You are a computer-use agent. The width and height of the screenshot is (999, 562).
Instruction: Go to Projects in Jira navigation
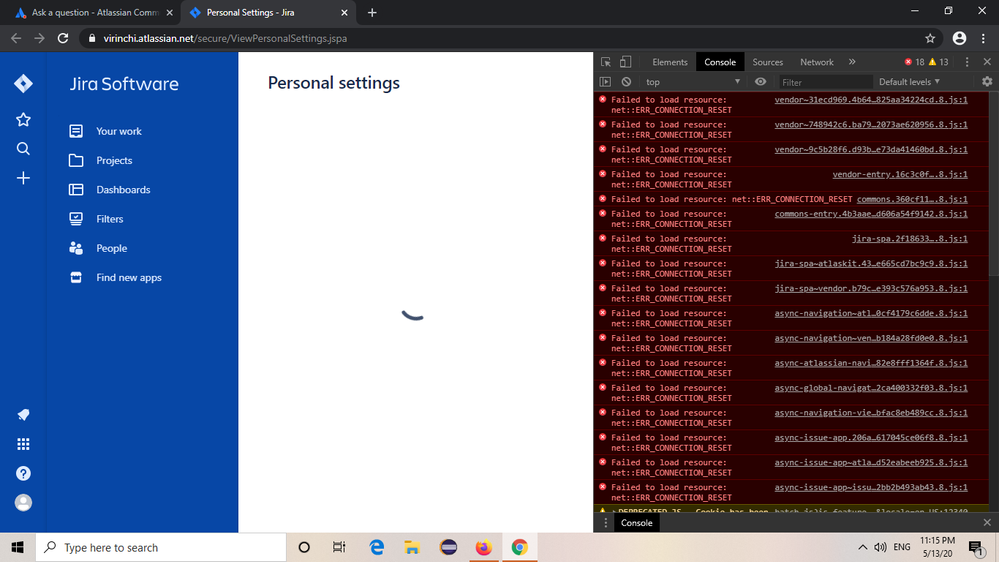point(114,161)
